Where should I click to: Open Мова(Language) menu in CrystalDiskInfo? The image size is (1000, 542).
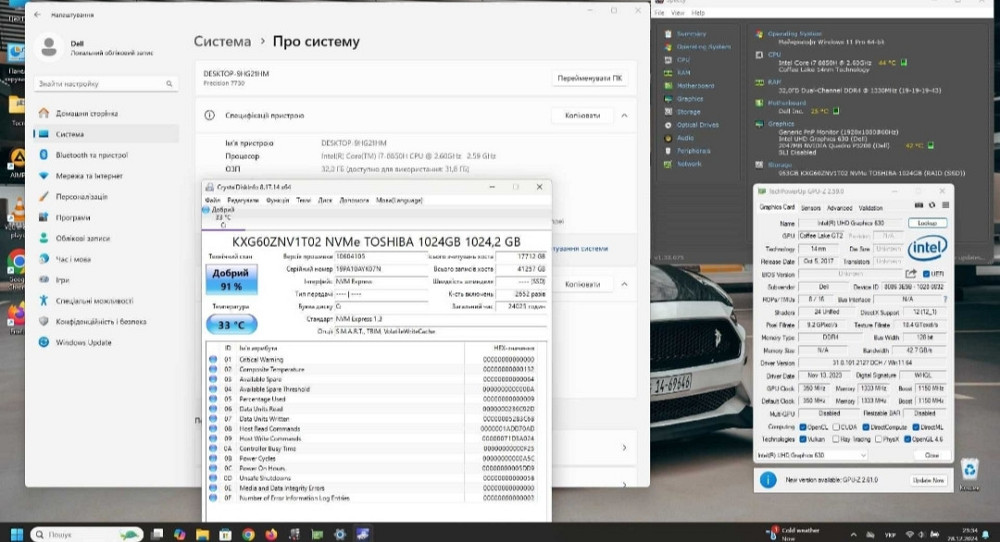click(399, 200)
